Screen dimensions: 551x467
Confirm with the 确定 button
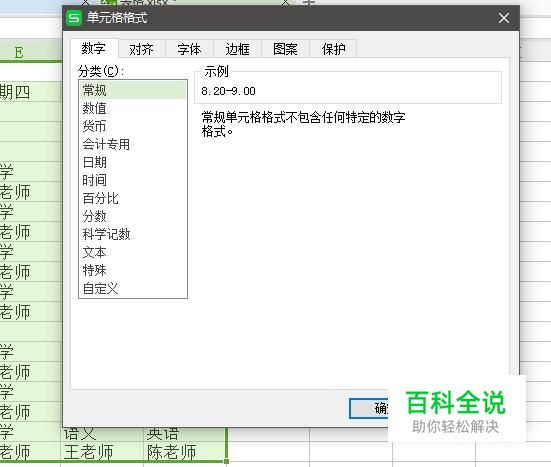tap(369, 408)
